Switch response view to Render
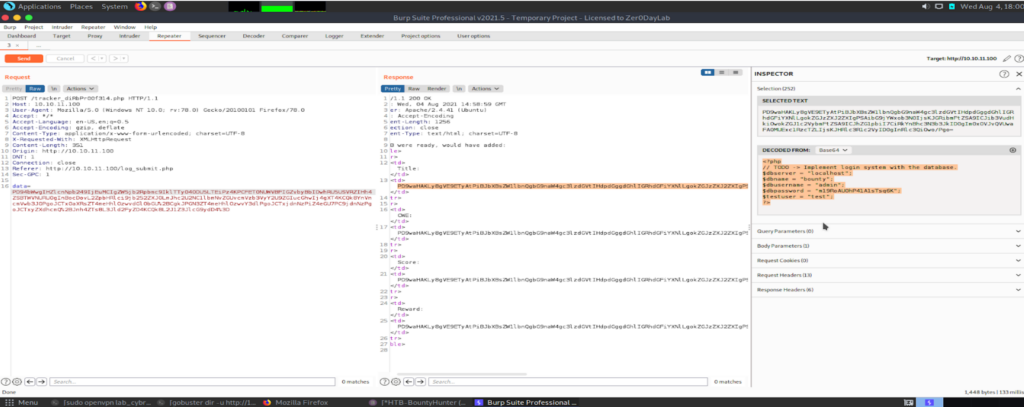The width and height of the screenshot is (1024, 407). pyautogui.click(x=436, y=88)
